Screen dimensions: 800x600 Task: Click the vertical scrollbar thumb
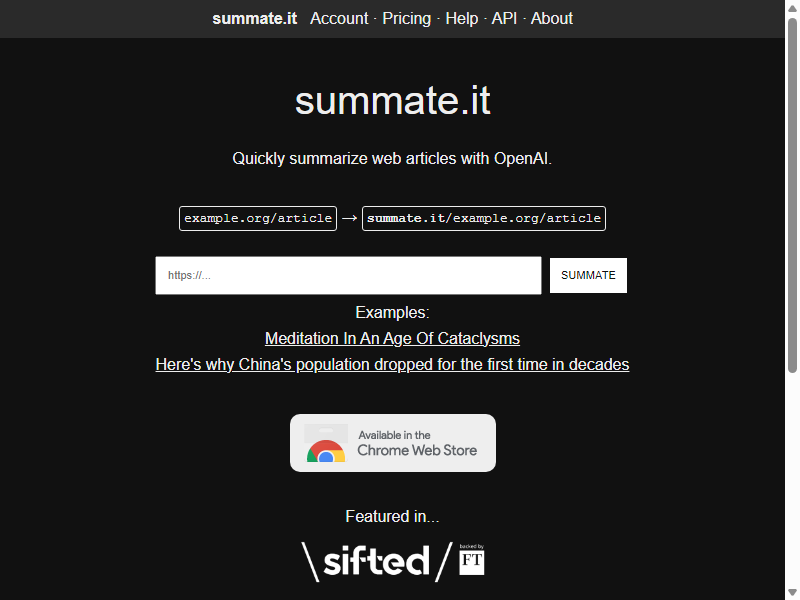pyautogui.click(x=792, y=195)
